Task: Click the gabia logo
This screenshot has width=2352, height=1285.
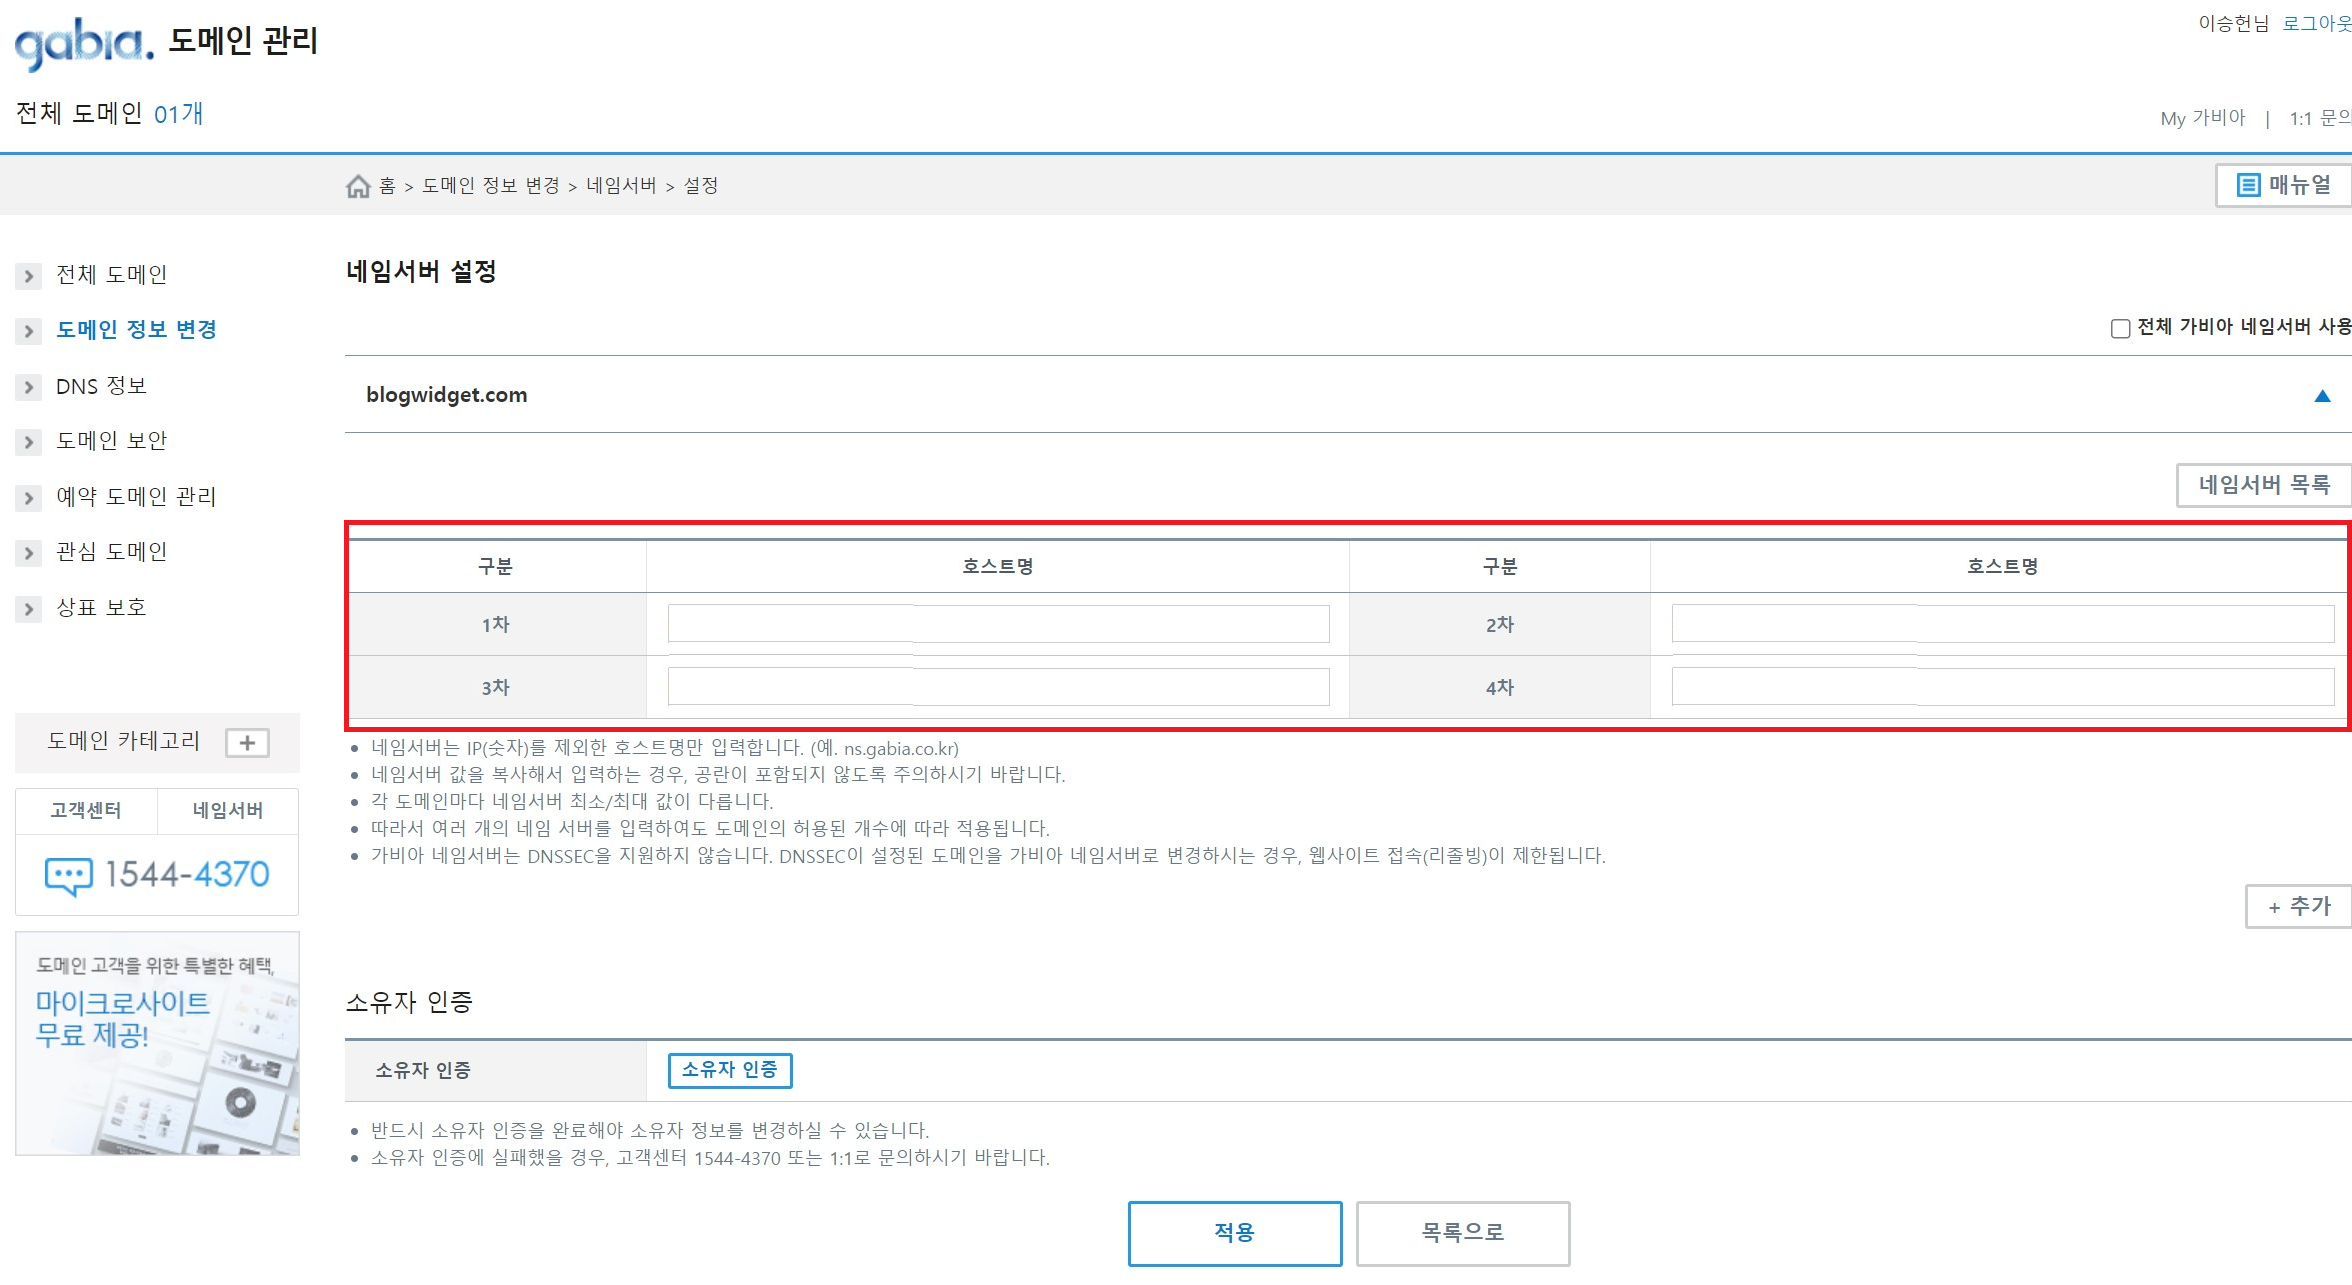Action: tap(84, 43)
